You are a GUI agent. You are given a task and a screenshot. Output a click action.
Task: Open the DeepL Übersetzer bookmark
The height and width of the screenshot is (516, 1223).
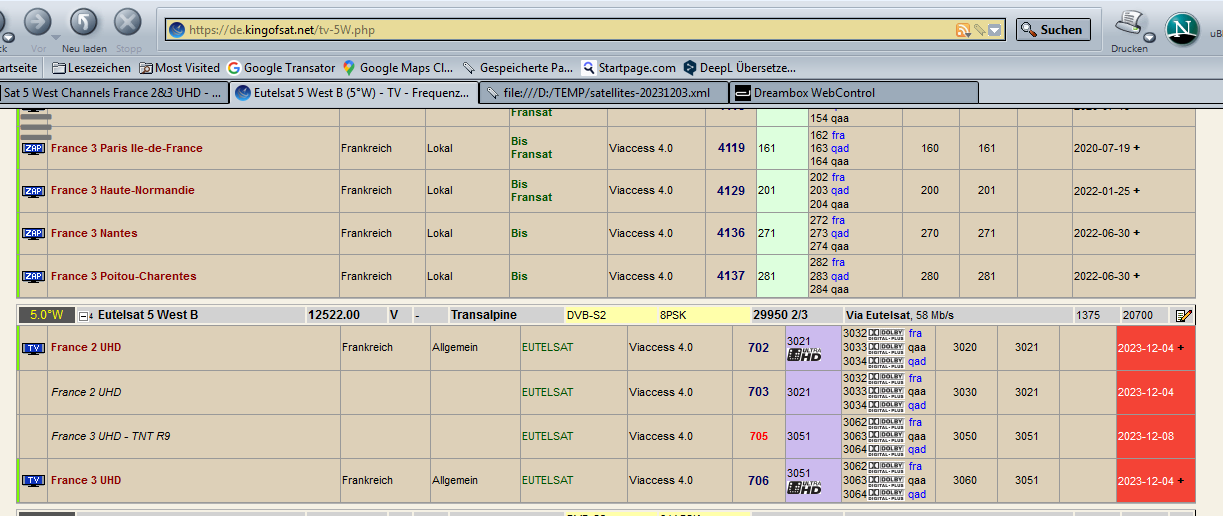click(739, 68)
